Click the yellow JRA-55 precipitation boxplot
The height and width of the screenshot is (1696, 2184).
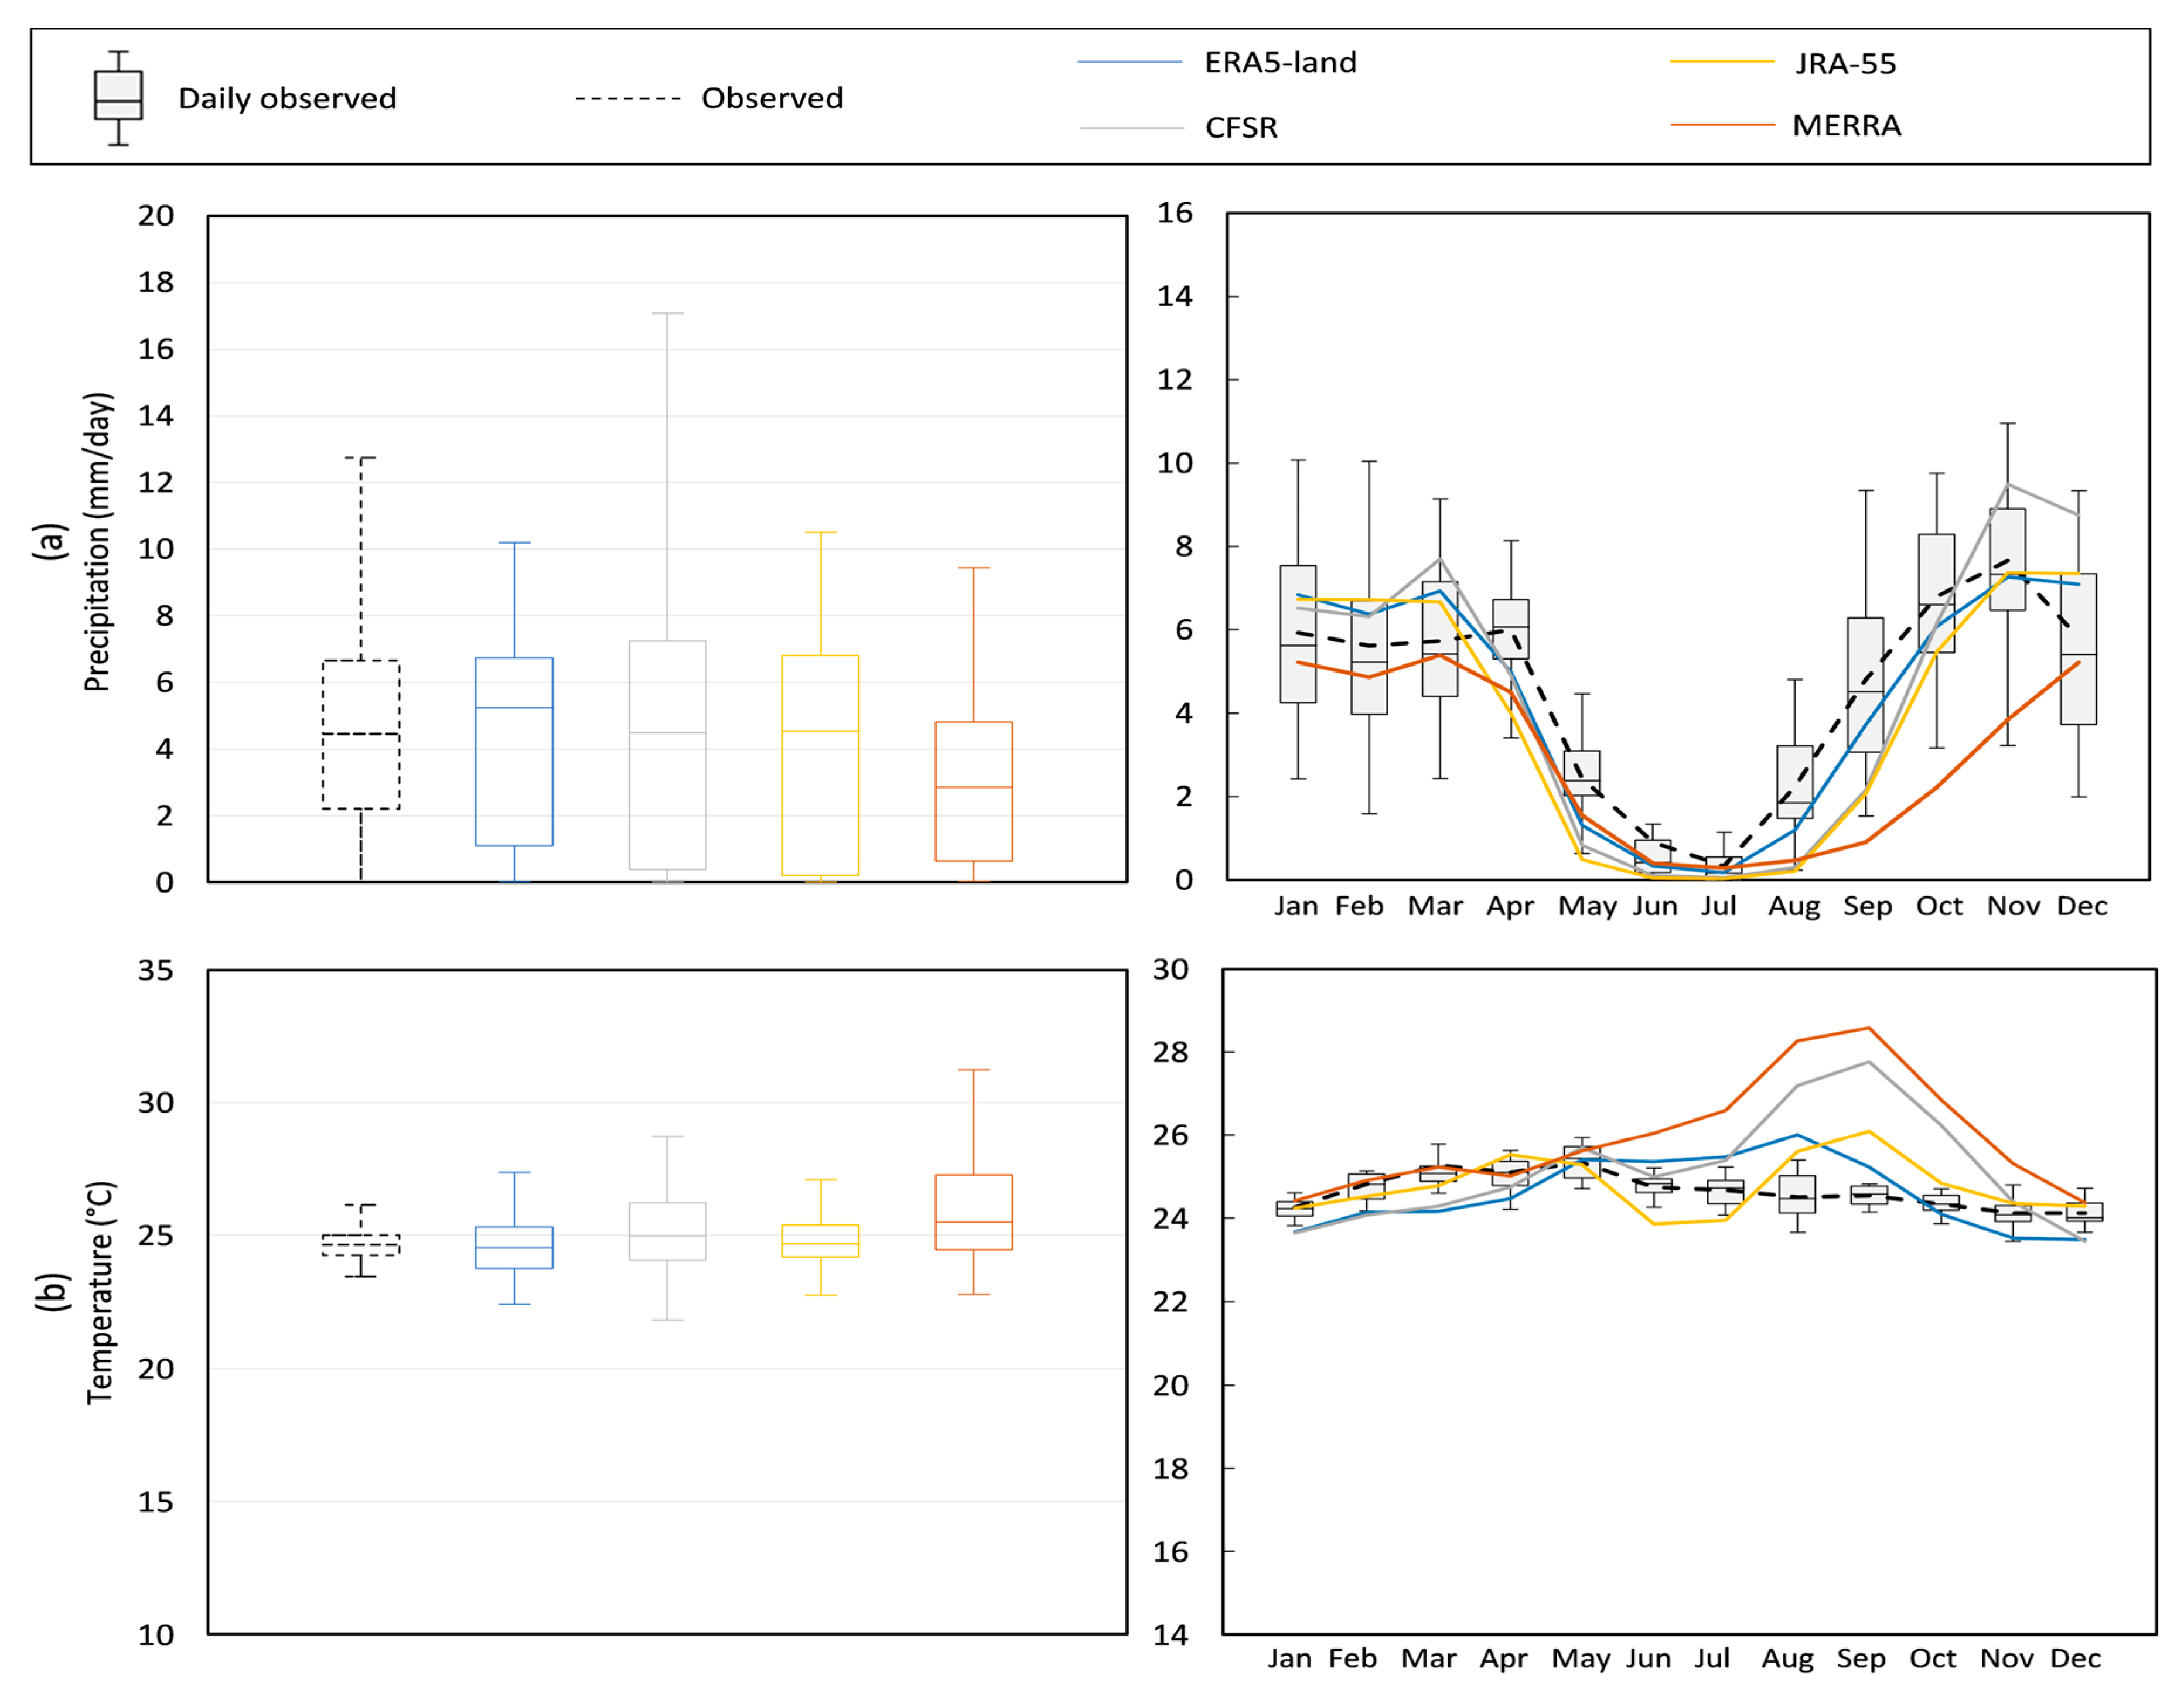click(x=820, y=765)
